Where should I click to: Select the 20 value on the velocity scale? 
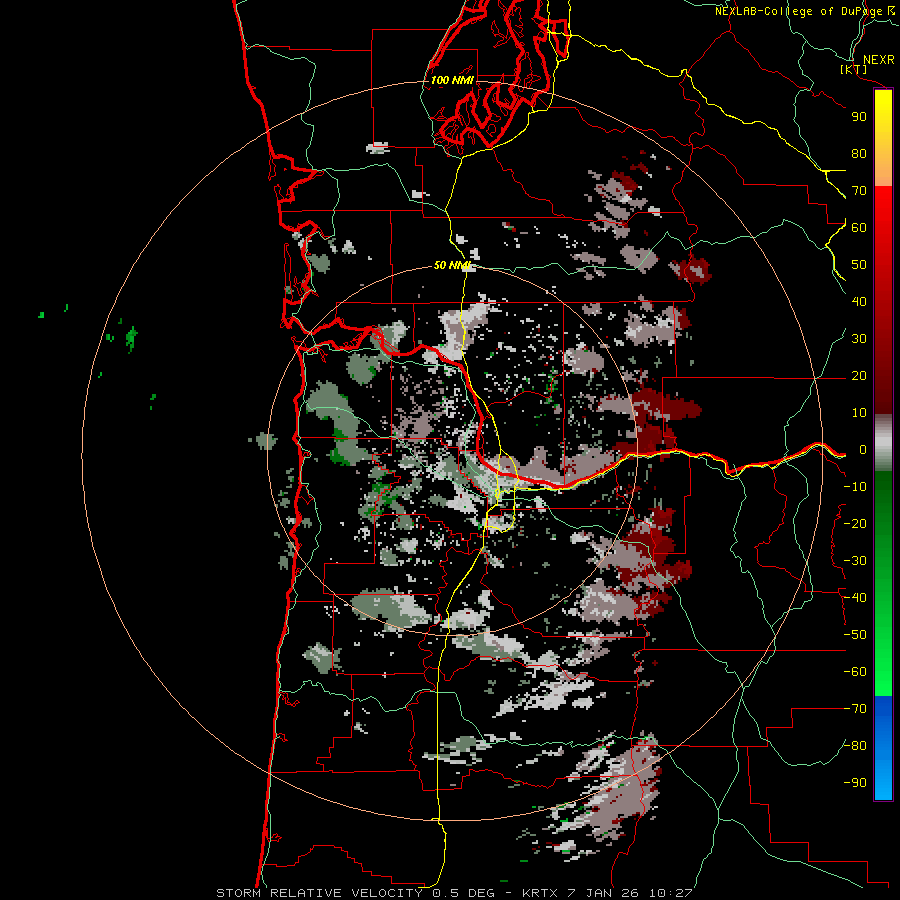pos(859,375)
